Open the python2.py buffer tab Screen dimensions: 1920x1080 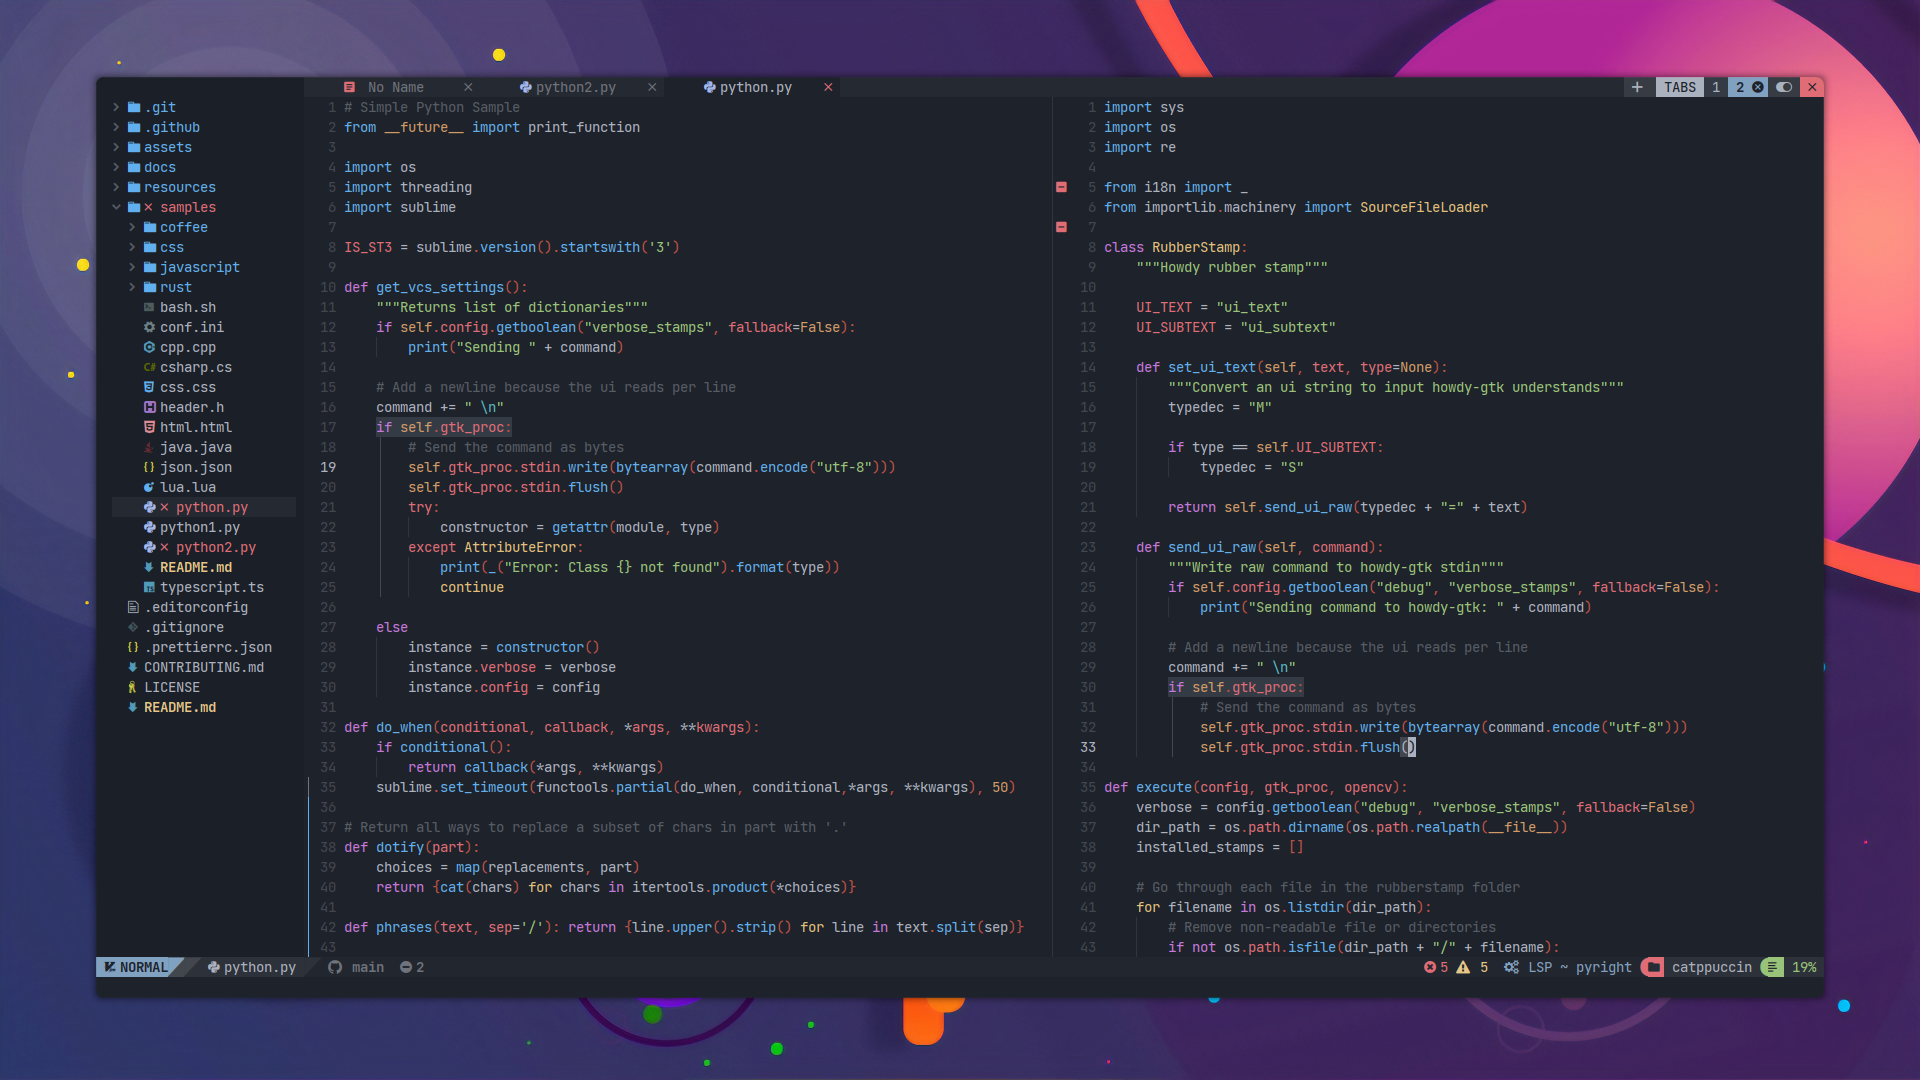coord(575,87)
